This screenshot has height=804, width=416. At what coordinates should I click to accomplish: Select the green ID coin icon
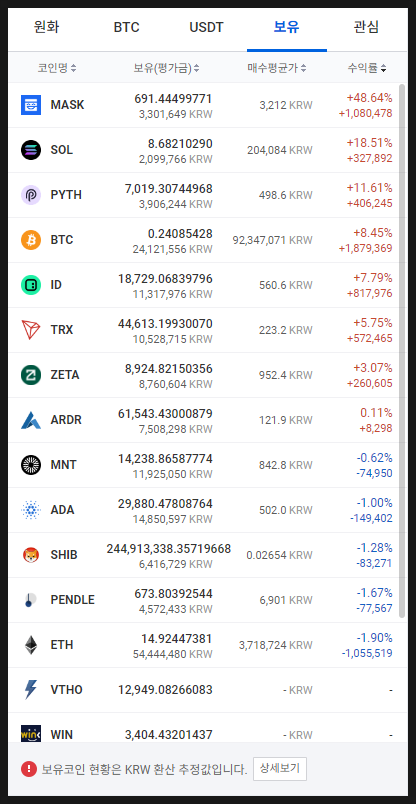coord(31,285)
